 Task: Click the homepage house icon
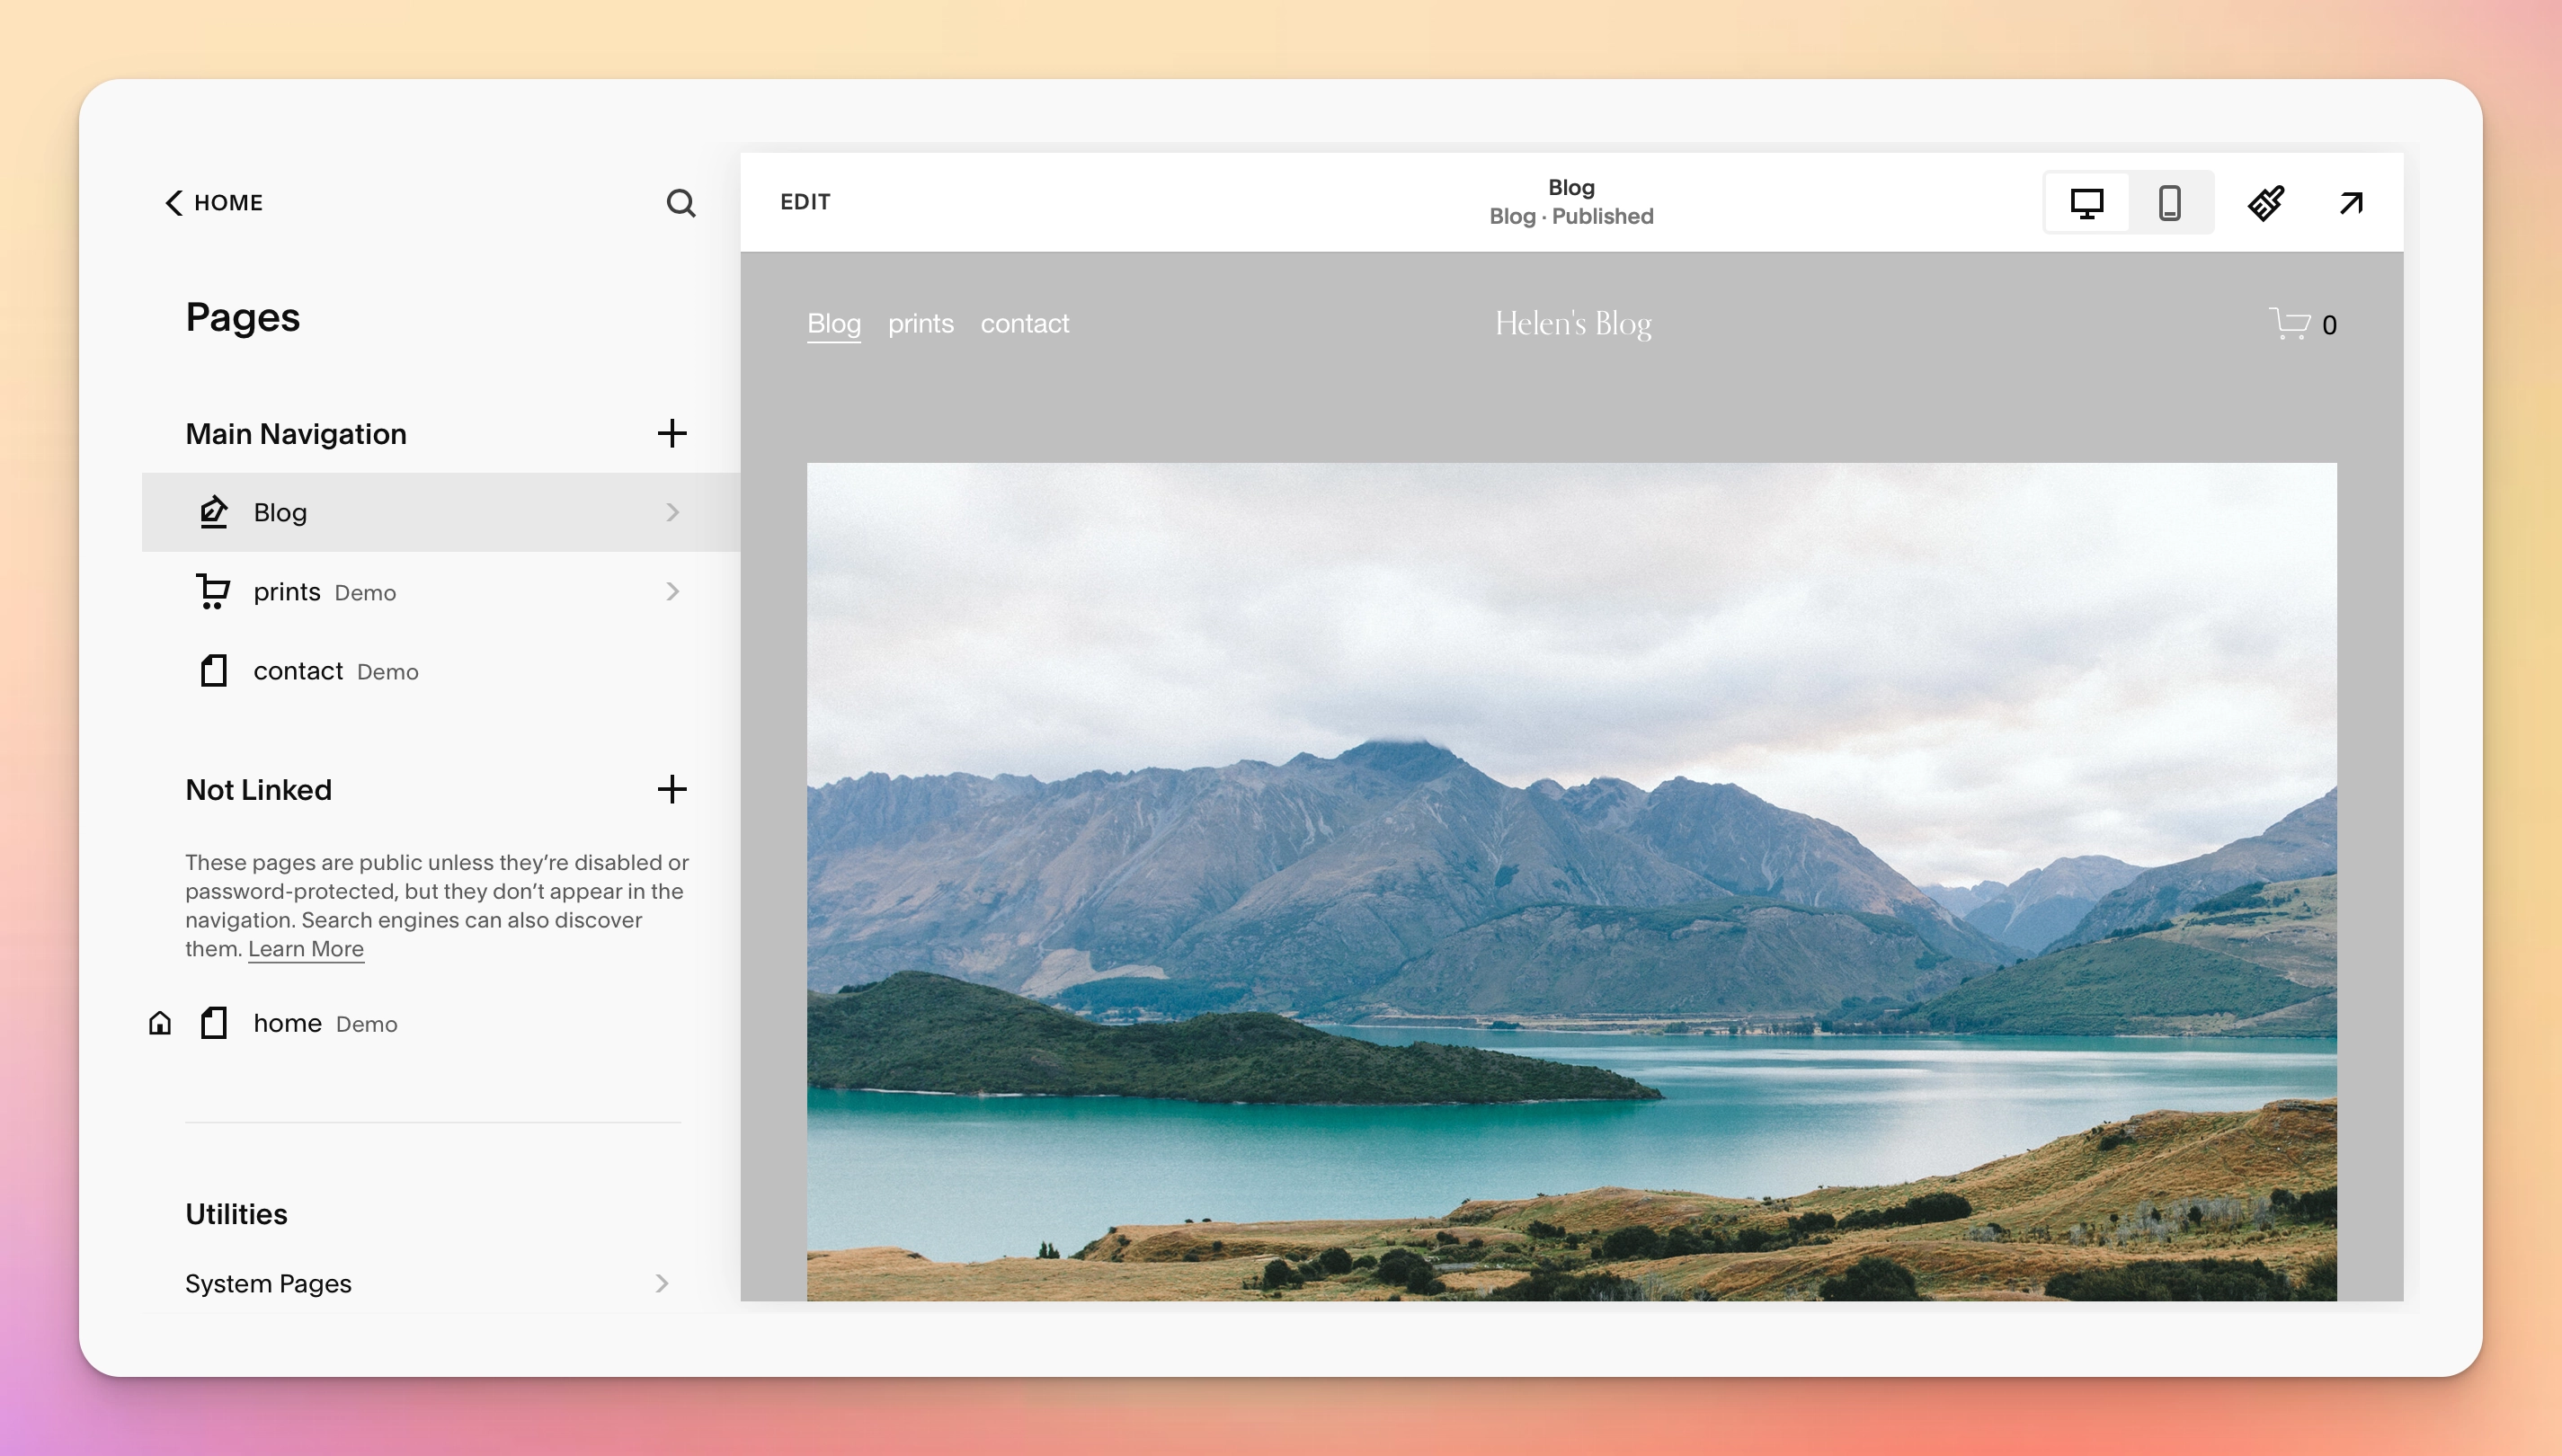pos(160,1022)
